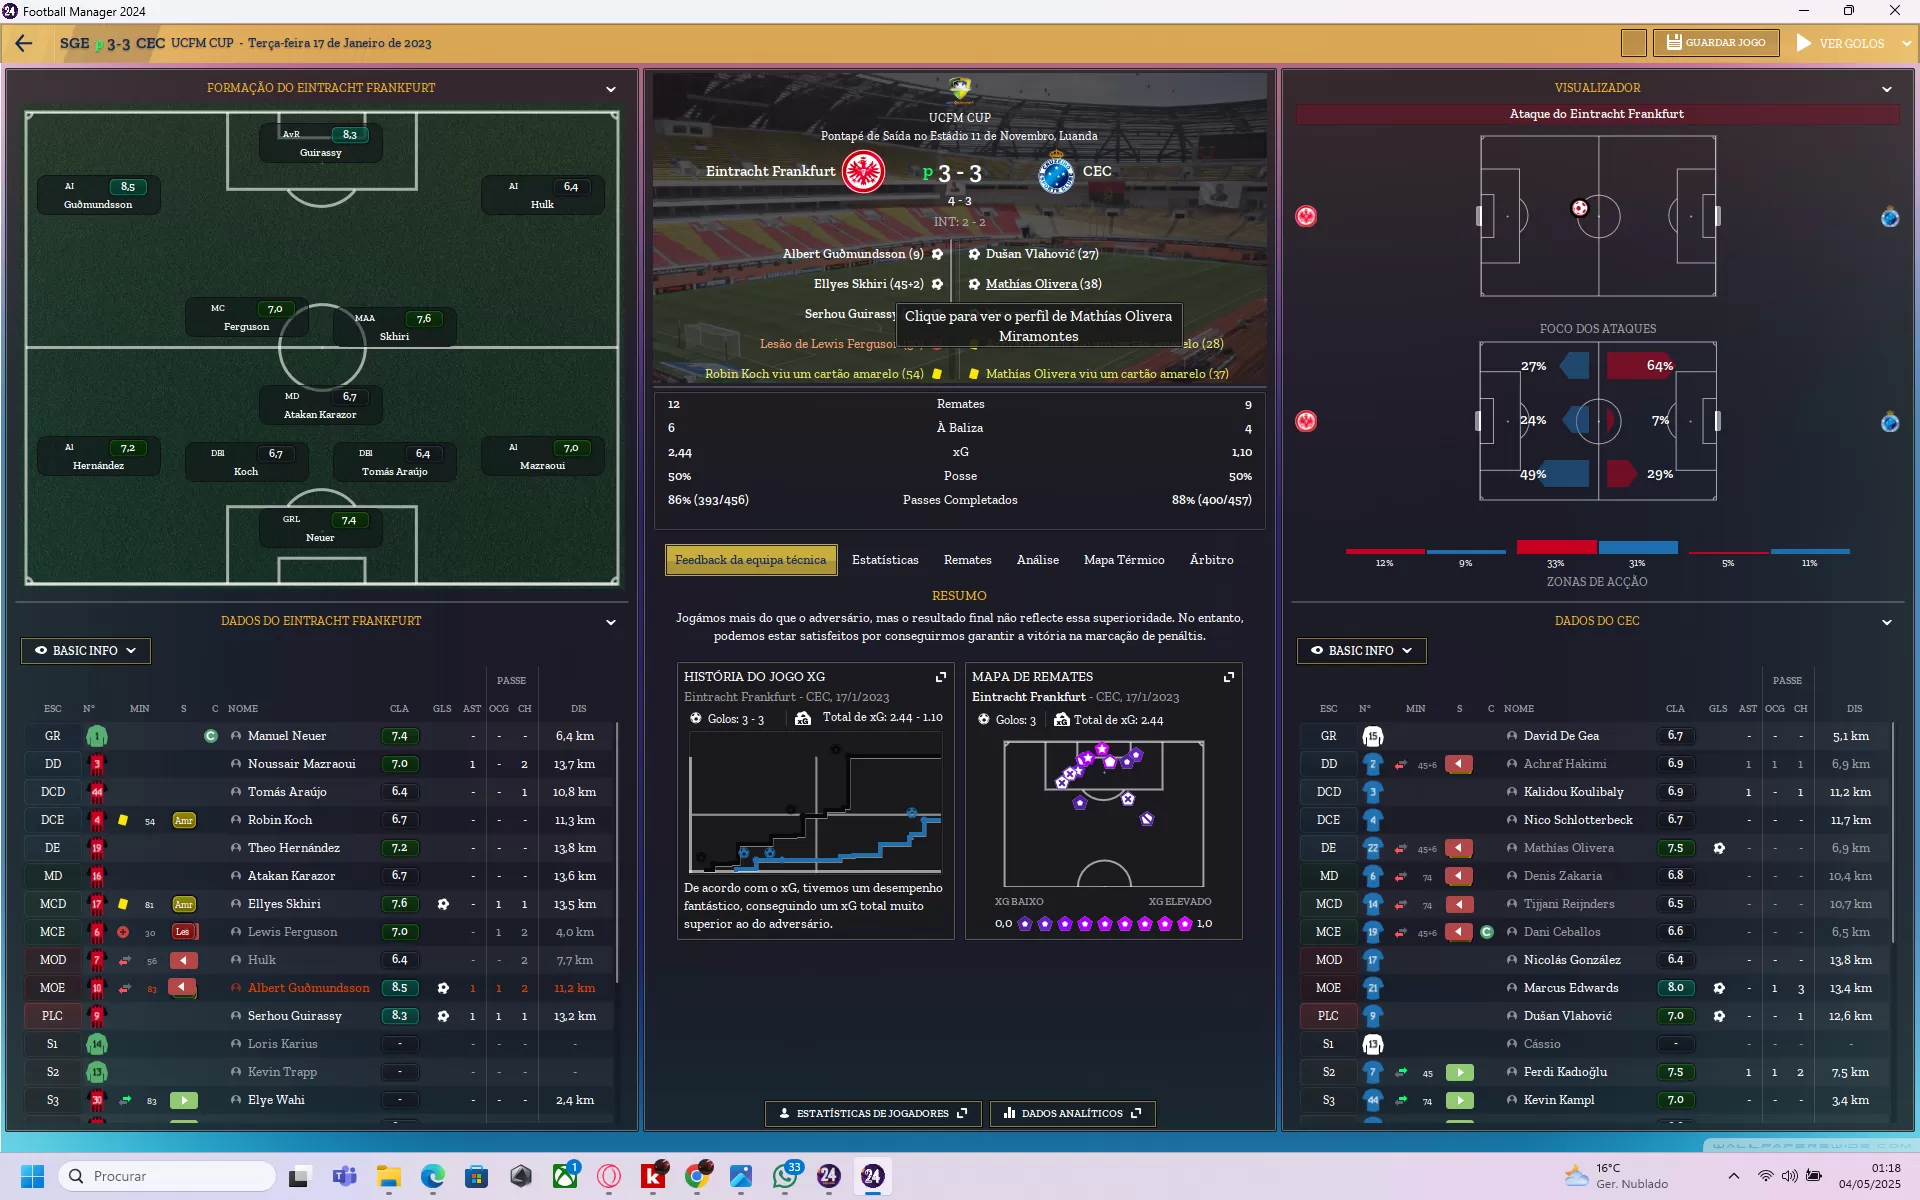
Task: Open the Windows Start menu
Action: (32, 1176)
